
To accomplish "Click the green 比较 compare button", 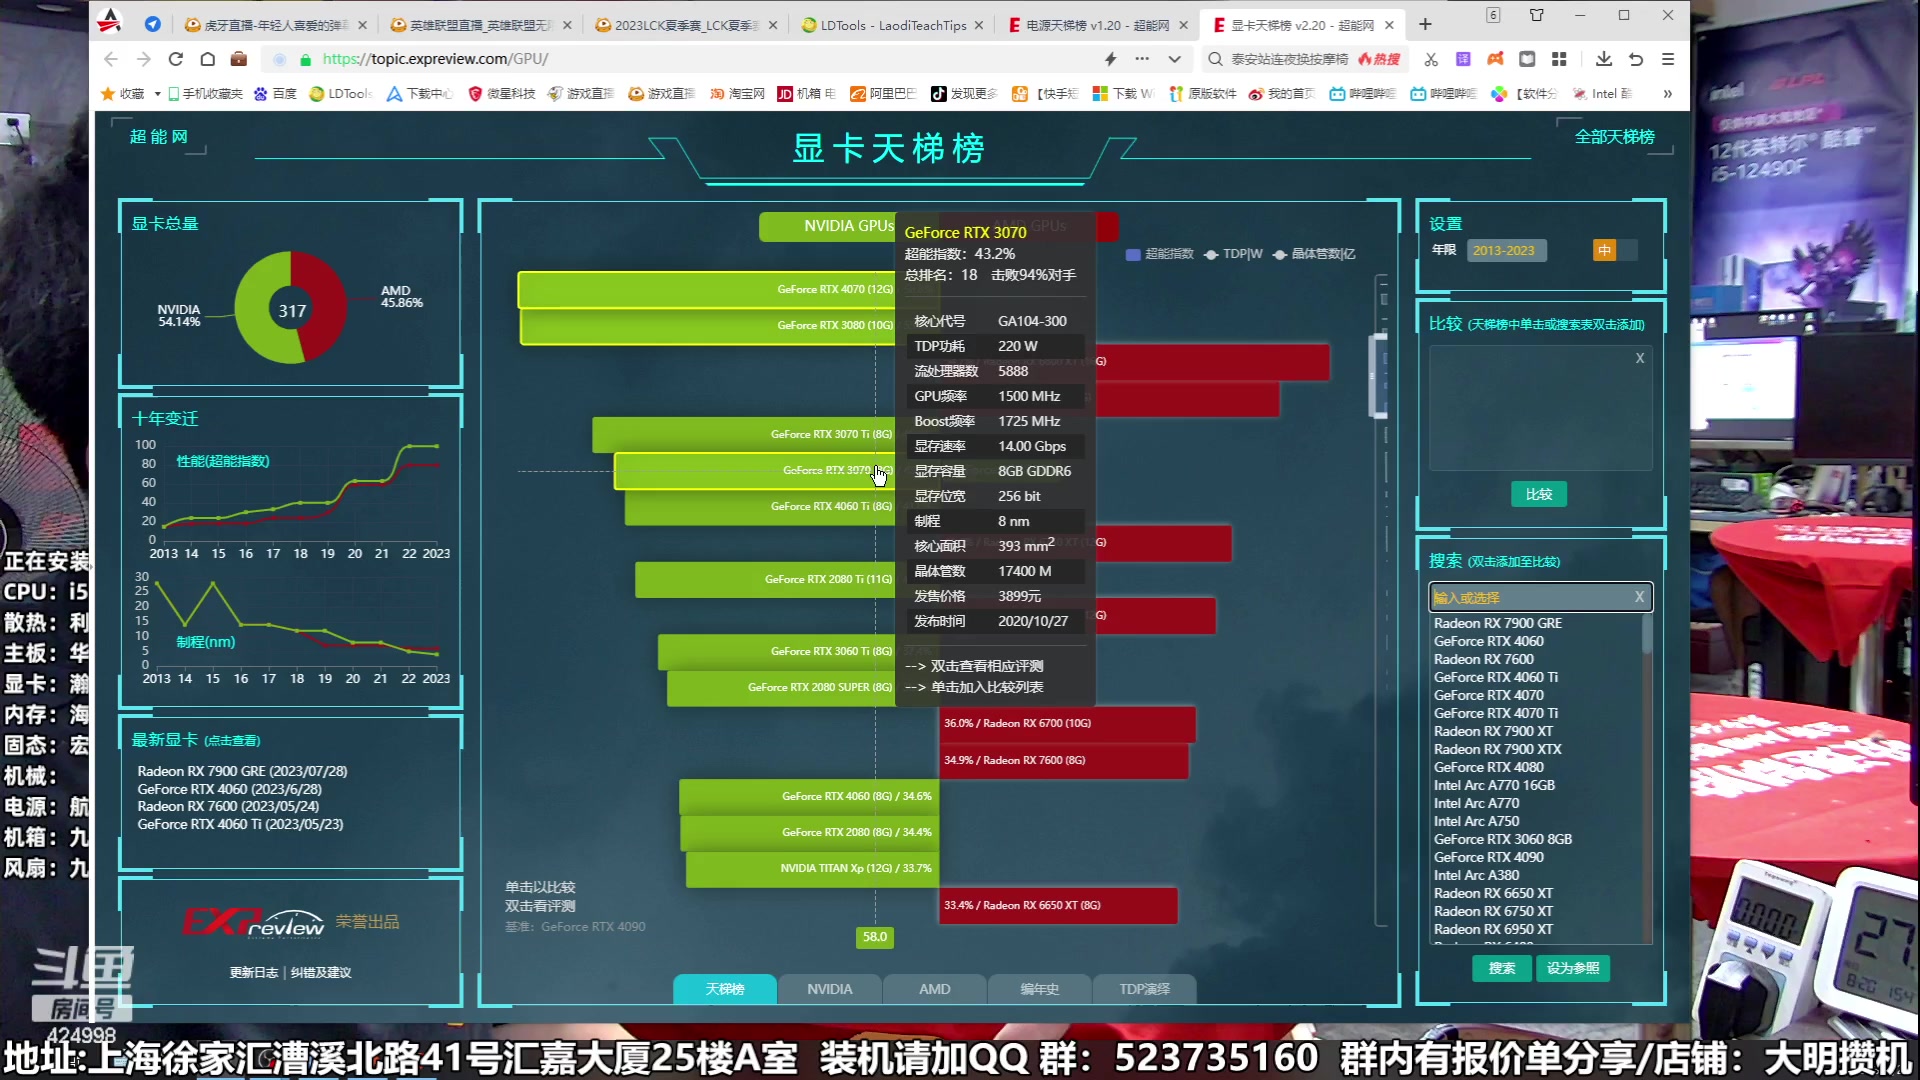I will [1538, 494].
